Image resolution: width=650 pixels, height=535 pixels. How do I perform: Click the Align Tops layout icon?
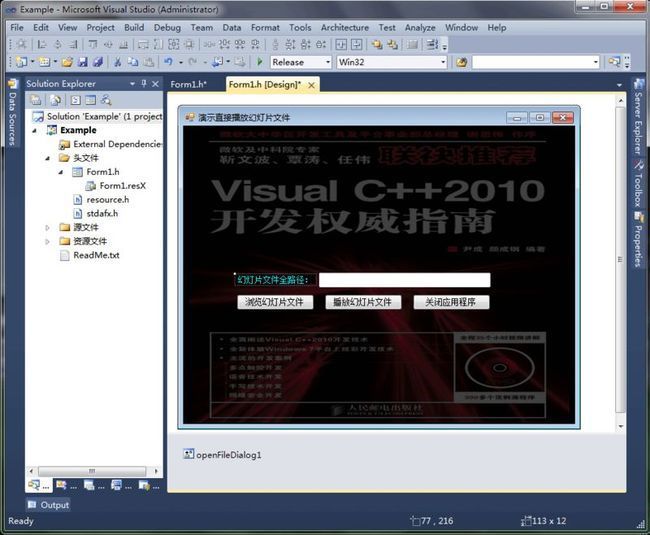tap(93, 44)
